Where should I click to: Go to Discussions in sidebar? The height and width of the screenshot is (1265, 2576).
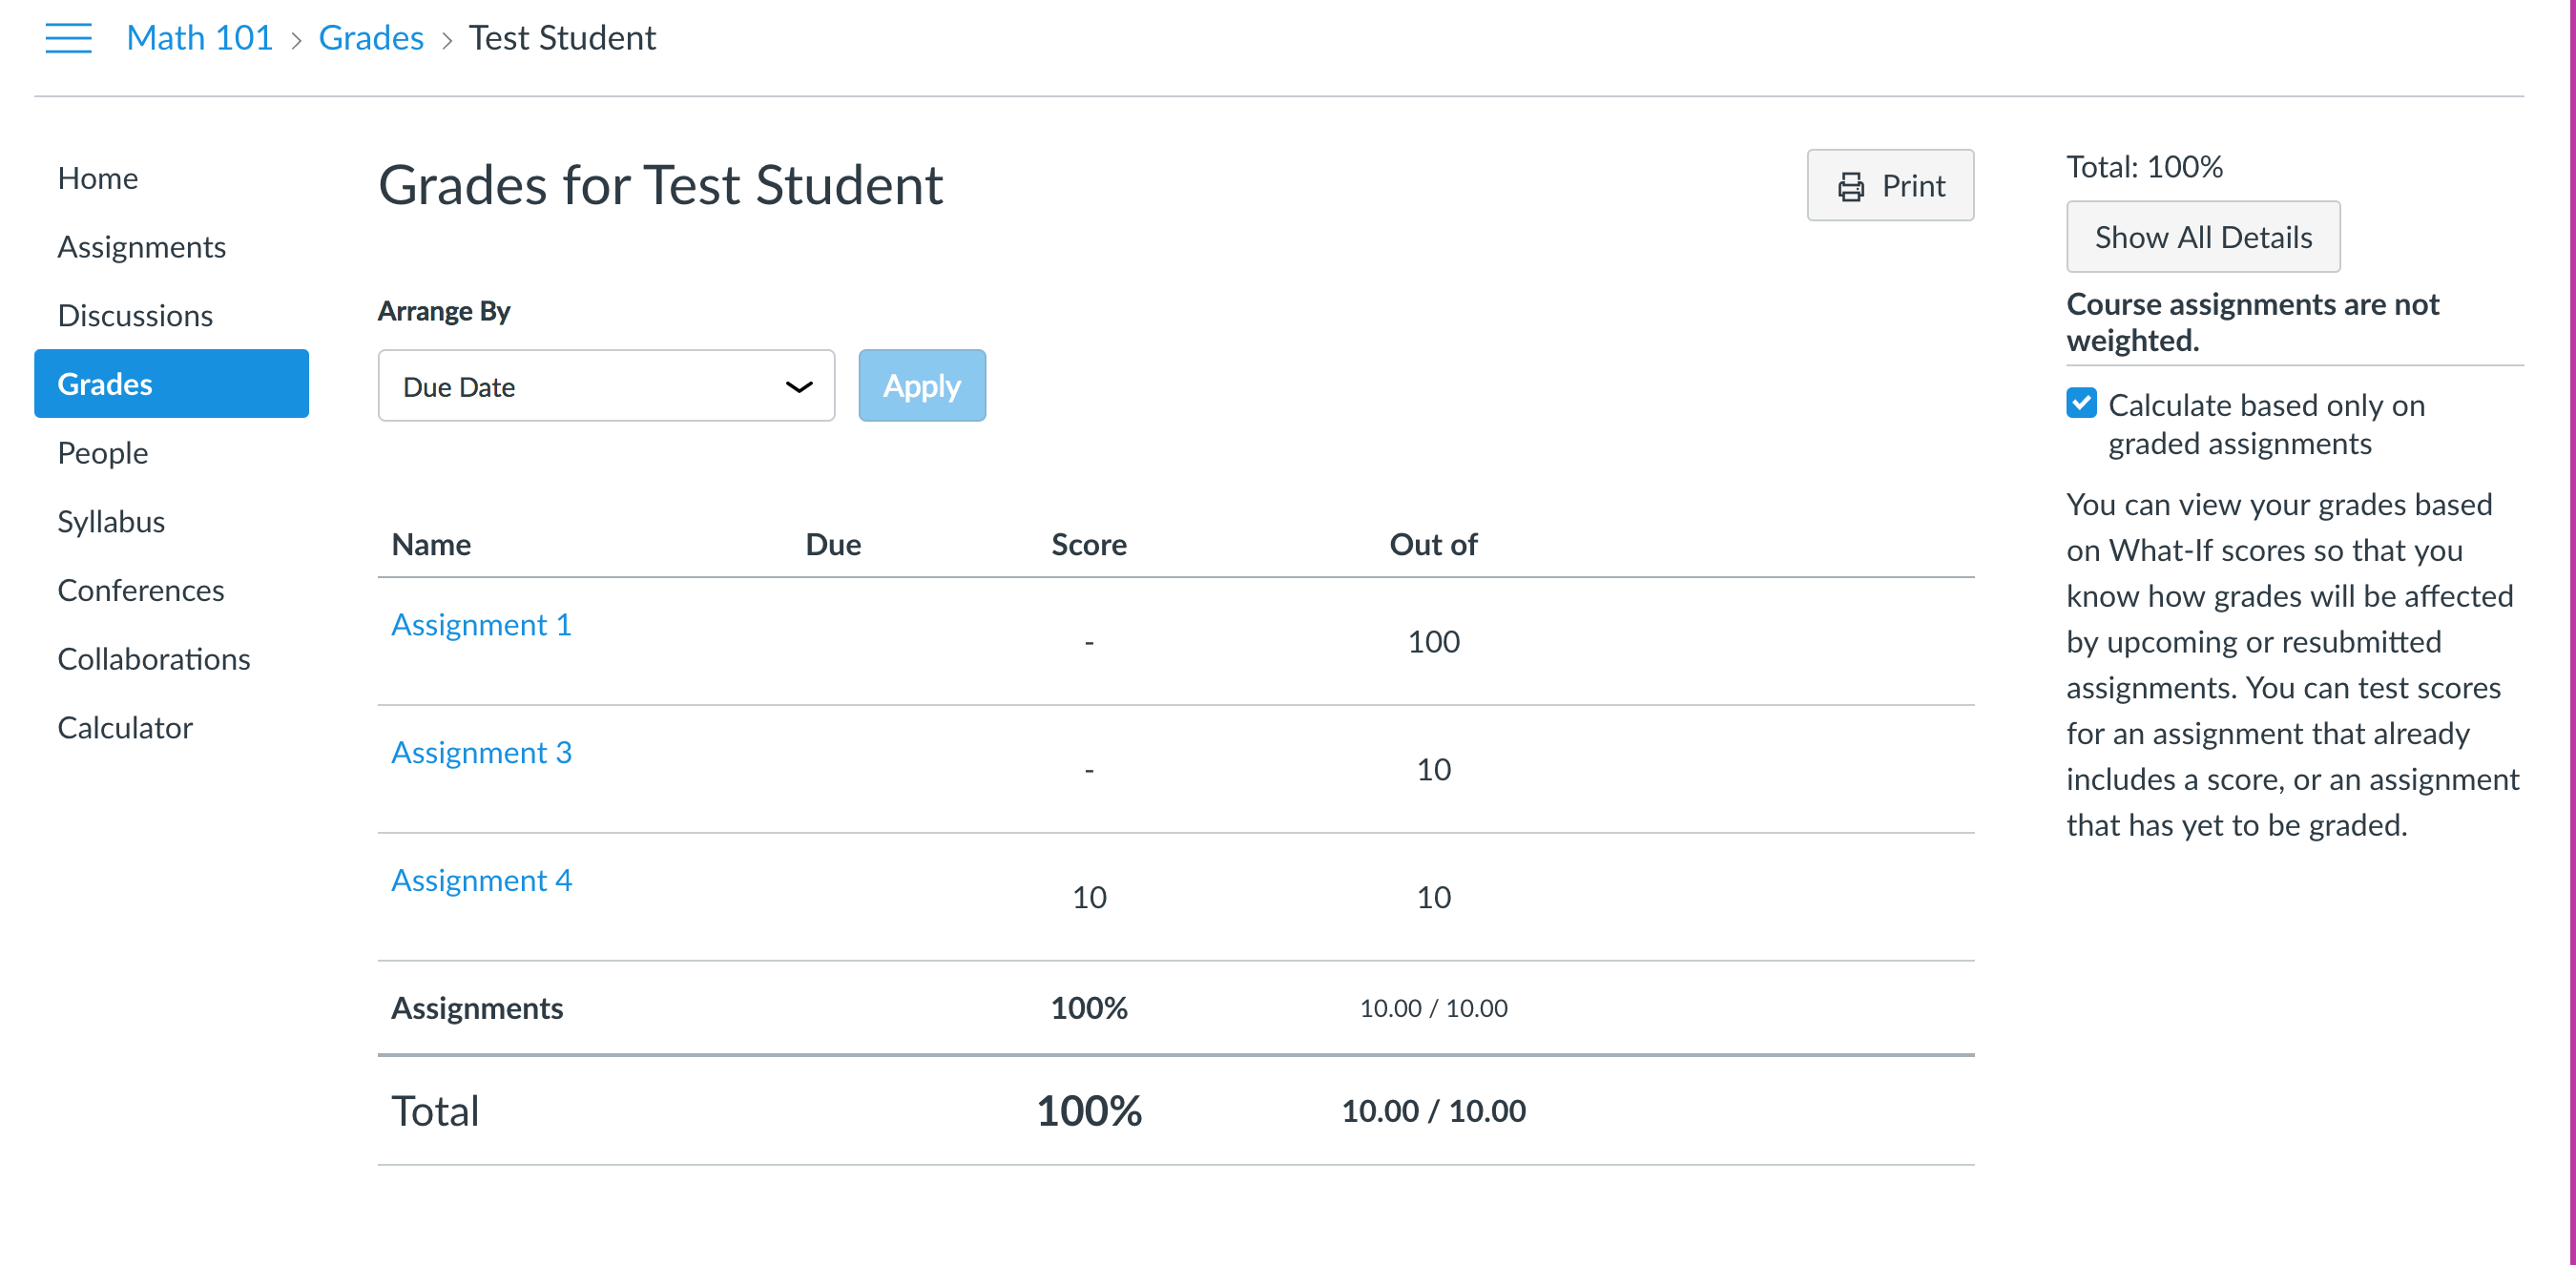[x=135, y=315]
